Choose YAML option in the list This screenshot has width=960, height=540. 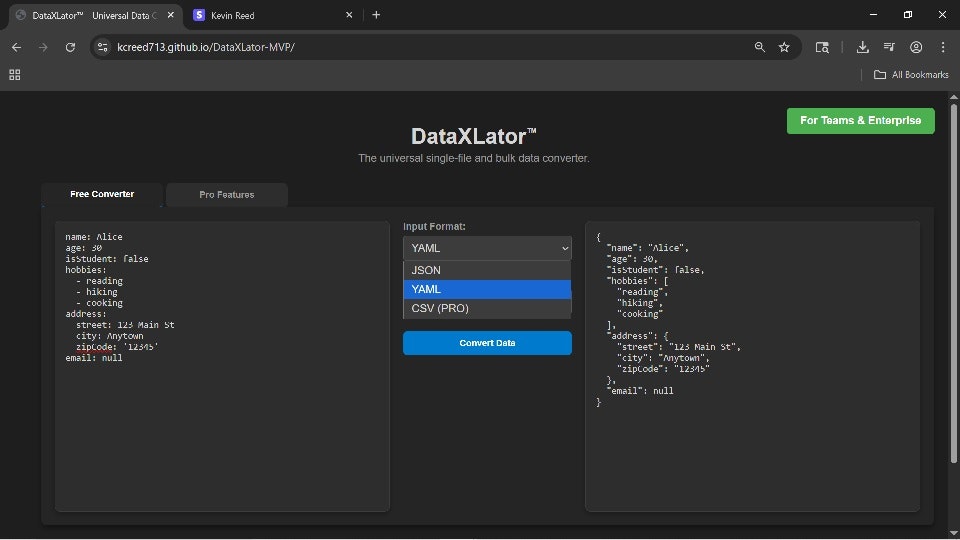click(x=487, y=289)
